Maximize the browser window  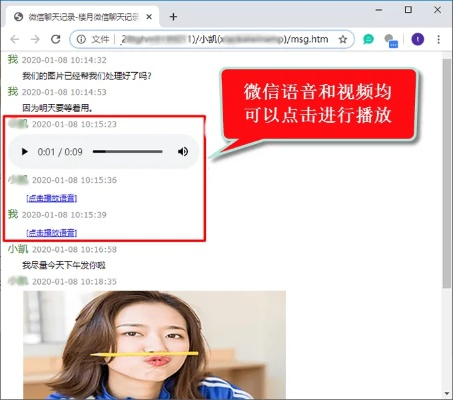(408, 10)
